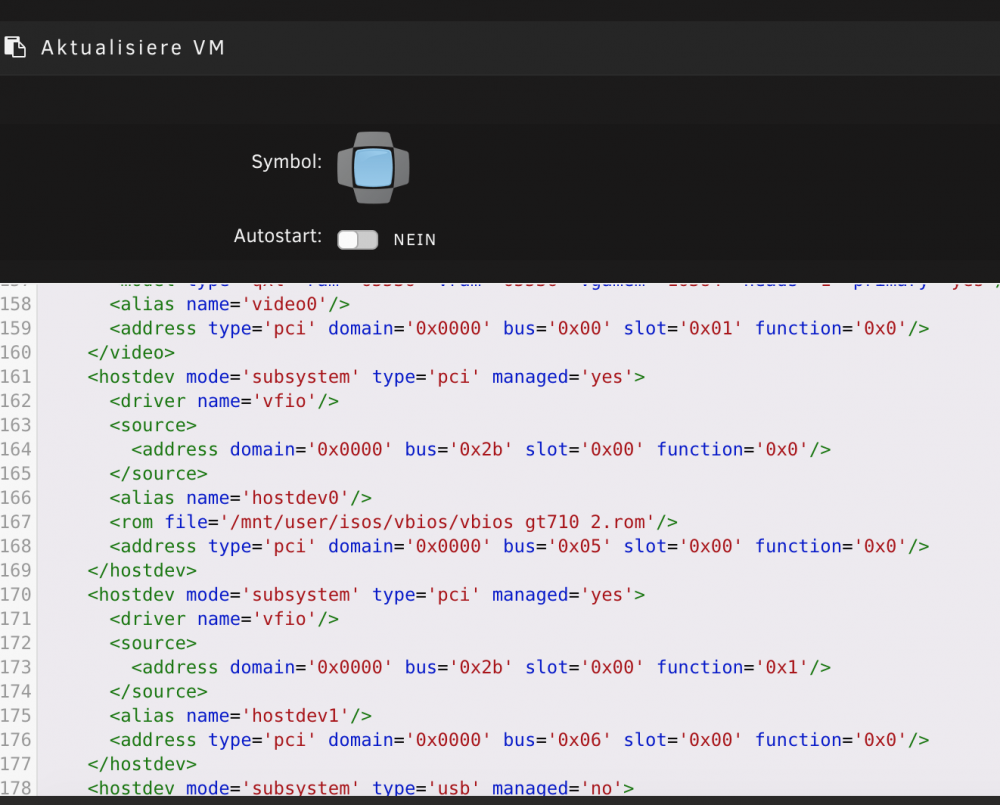Click line number 170 in the gutter
The height and width of the screenshot is (805, 1000).
click(x=16, y=595)
